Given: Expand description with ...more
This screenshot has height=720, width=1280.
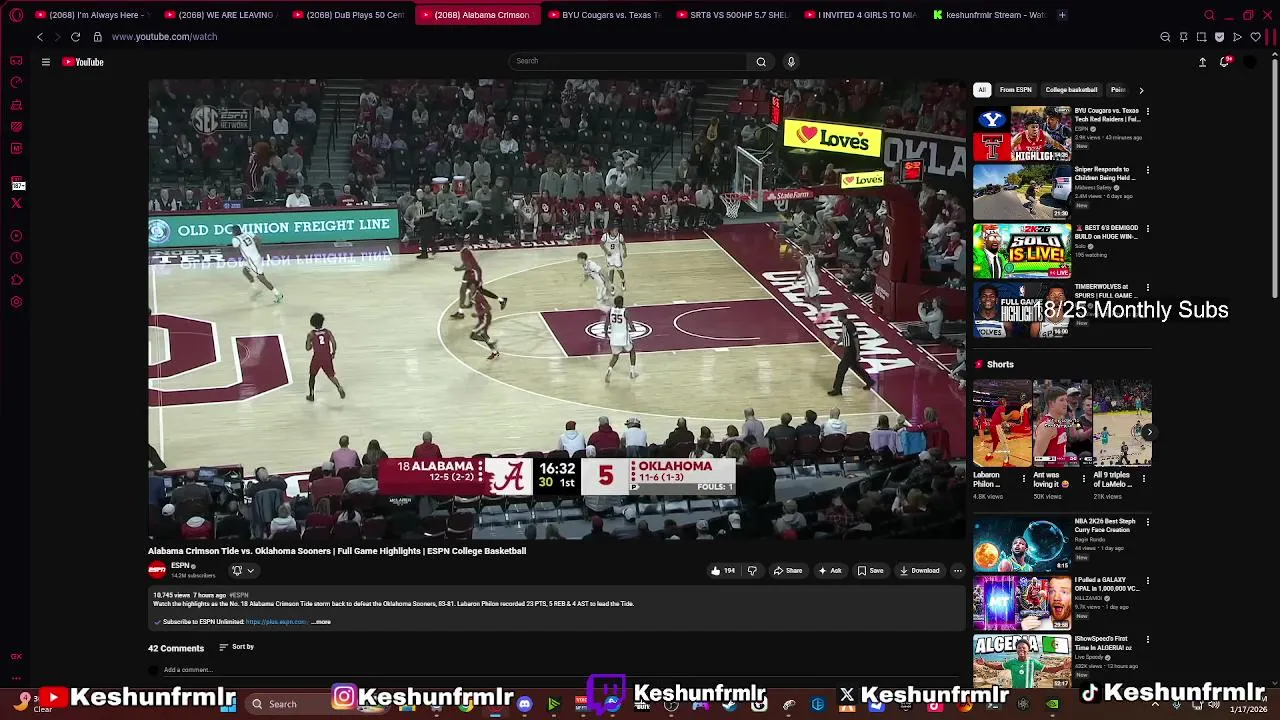Looking at the screenshot, I should click(321, 622).
